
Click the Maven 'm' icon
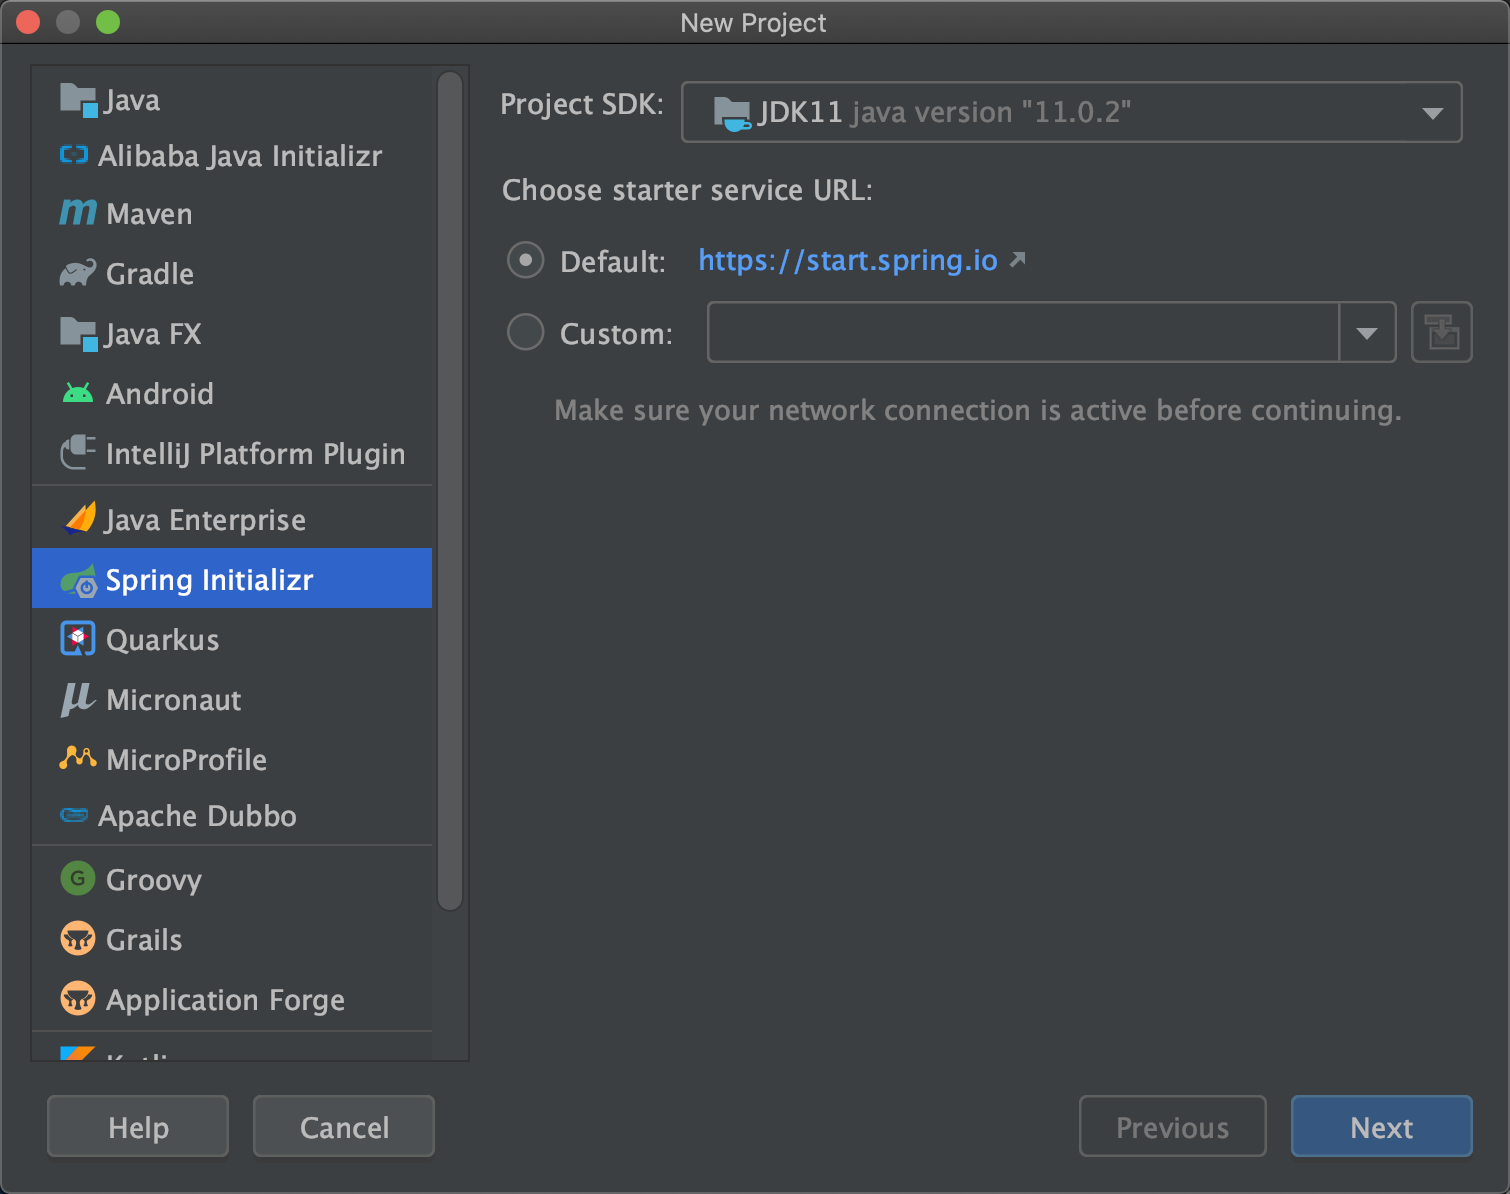click(x=78, y=212)
